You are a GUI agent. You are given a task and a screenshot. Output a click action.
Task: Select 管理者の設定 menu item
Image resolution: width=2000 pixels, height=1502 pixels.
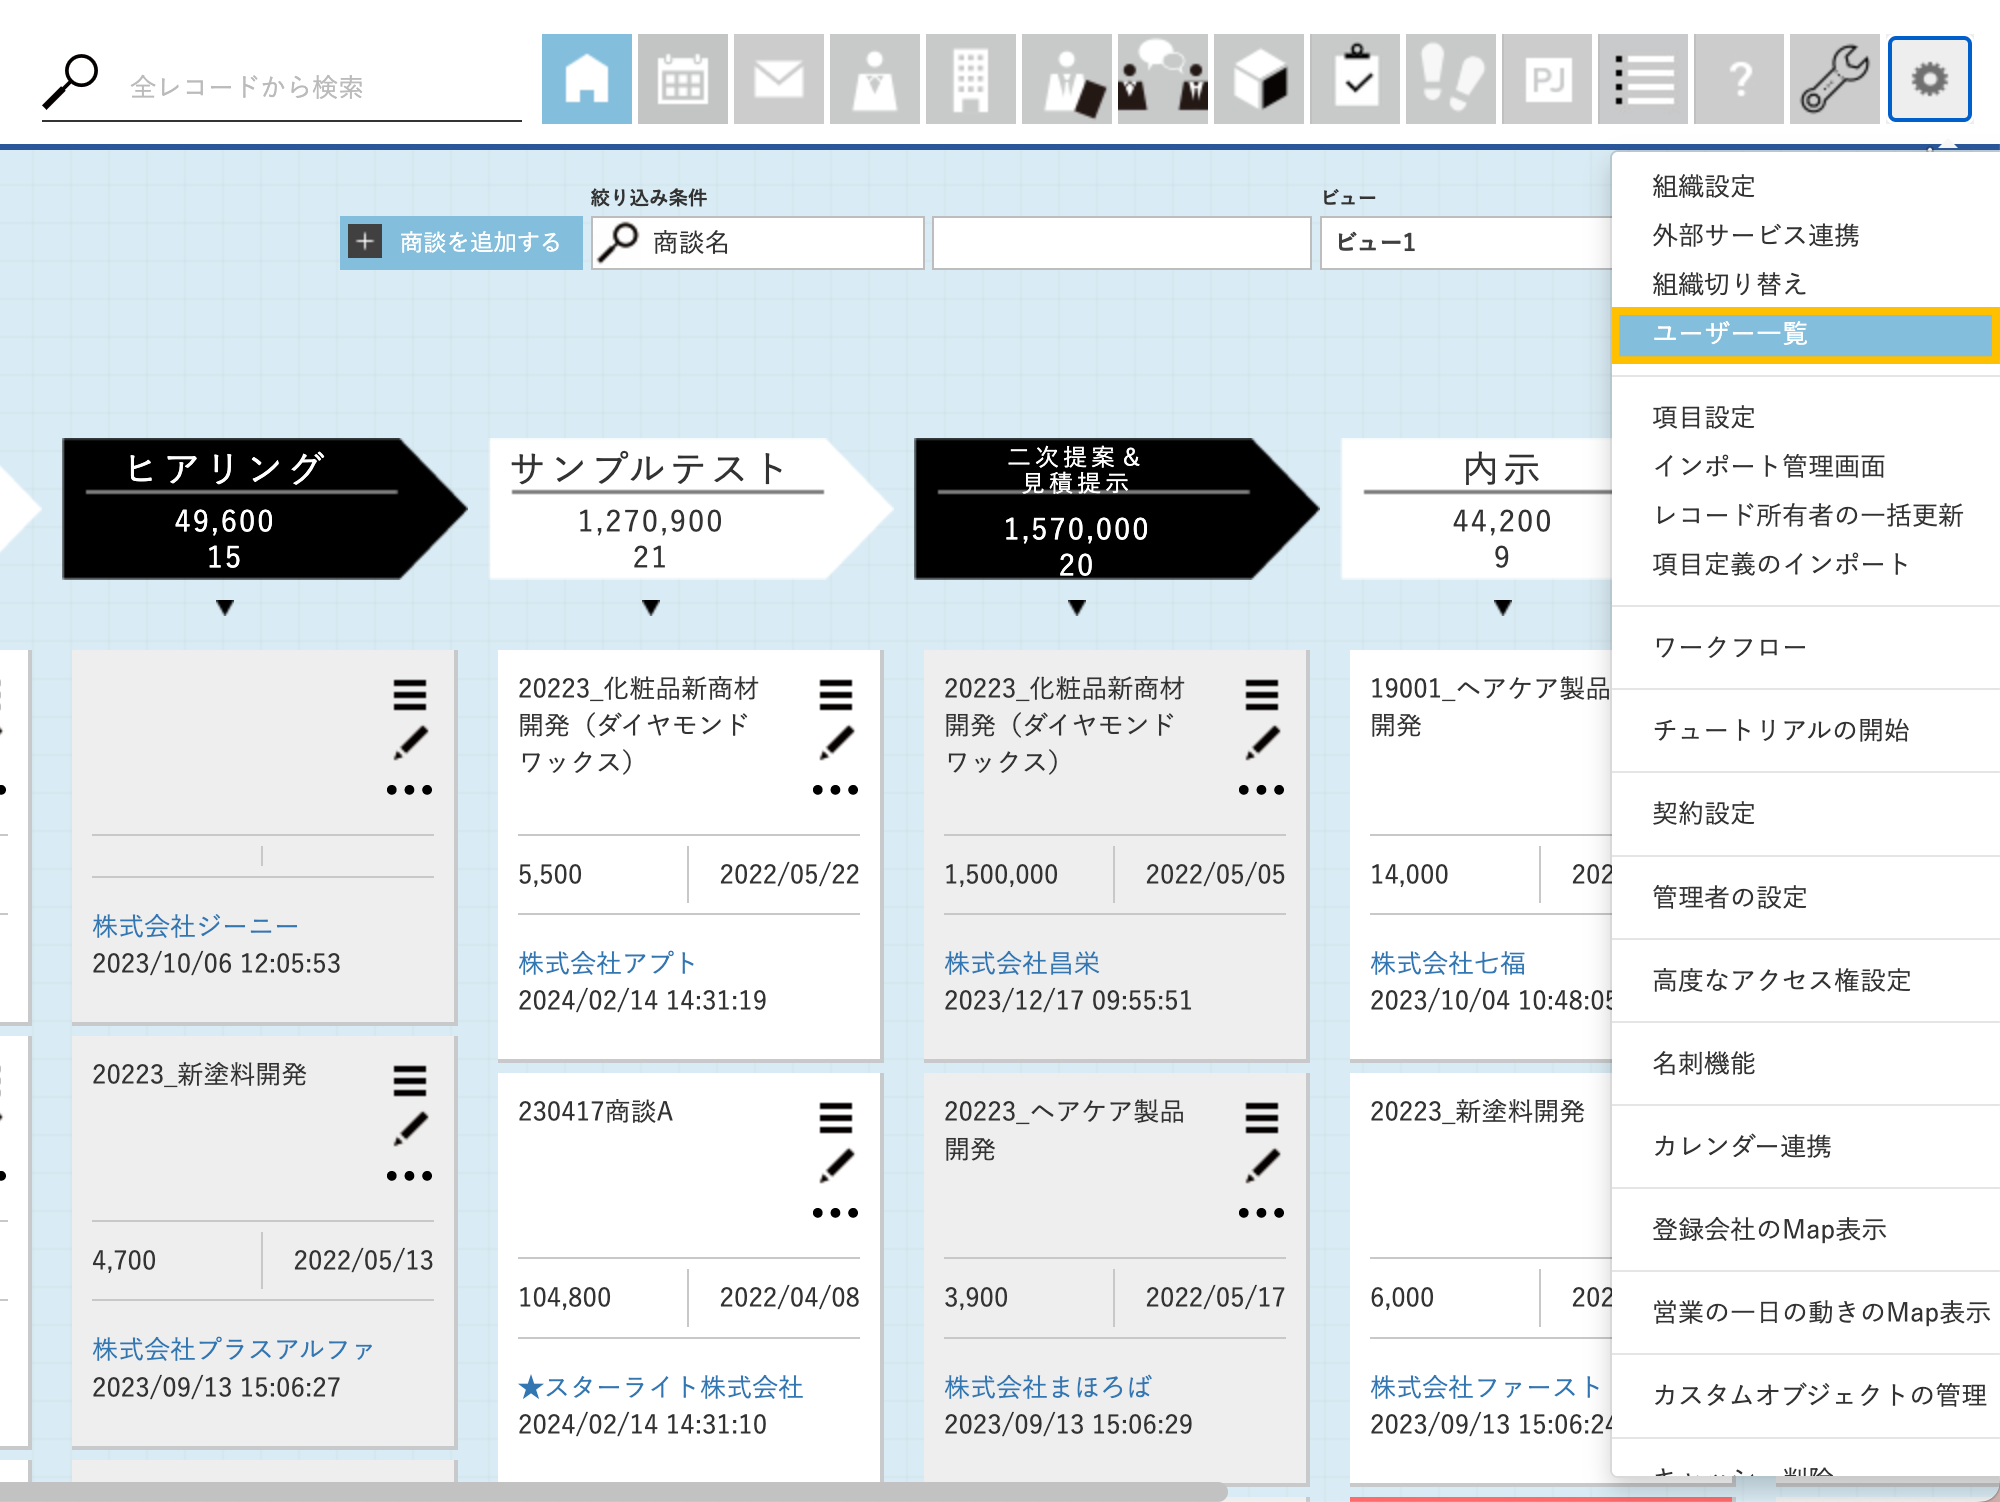1729,897
